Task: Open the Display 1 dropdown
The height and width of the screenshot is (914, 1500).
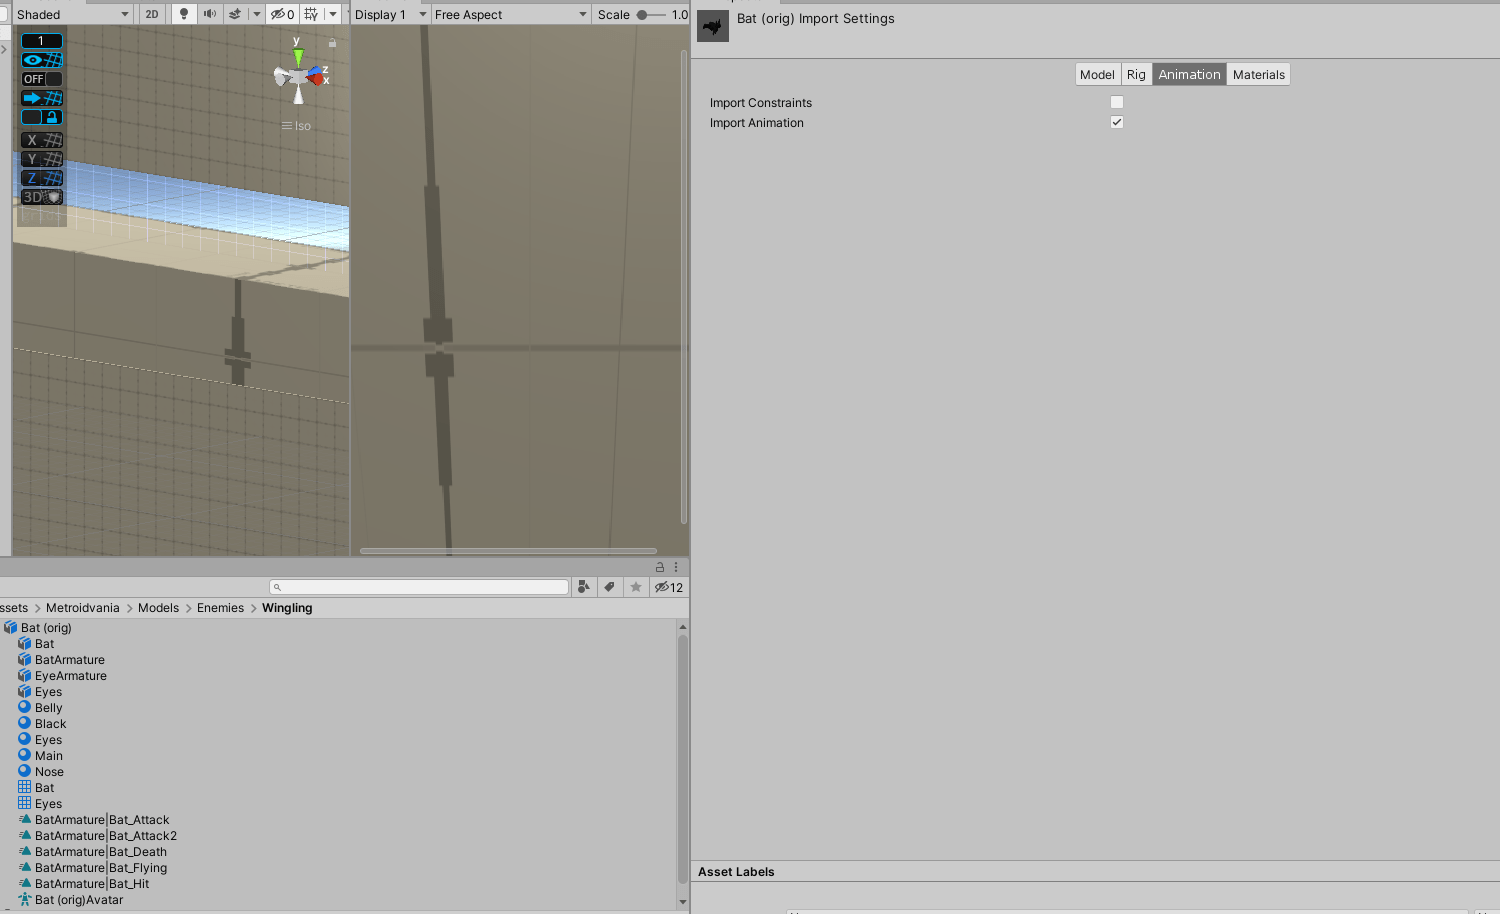Action: click(390, 13)
